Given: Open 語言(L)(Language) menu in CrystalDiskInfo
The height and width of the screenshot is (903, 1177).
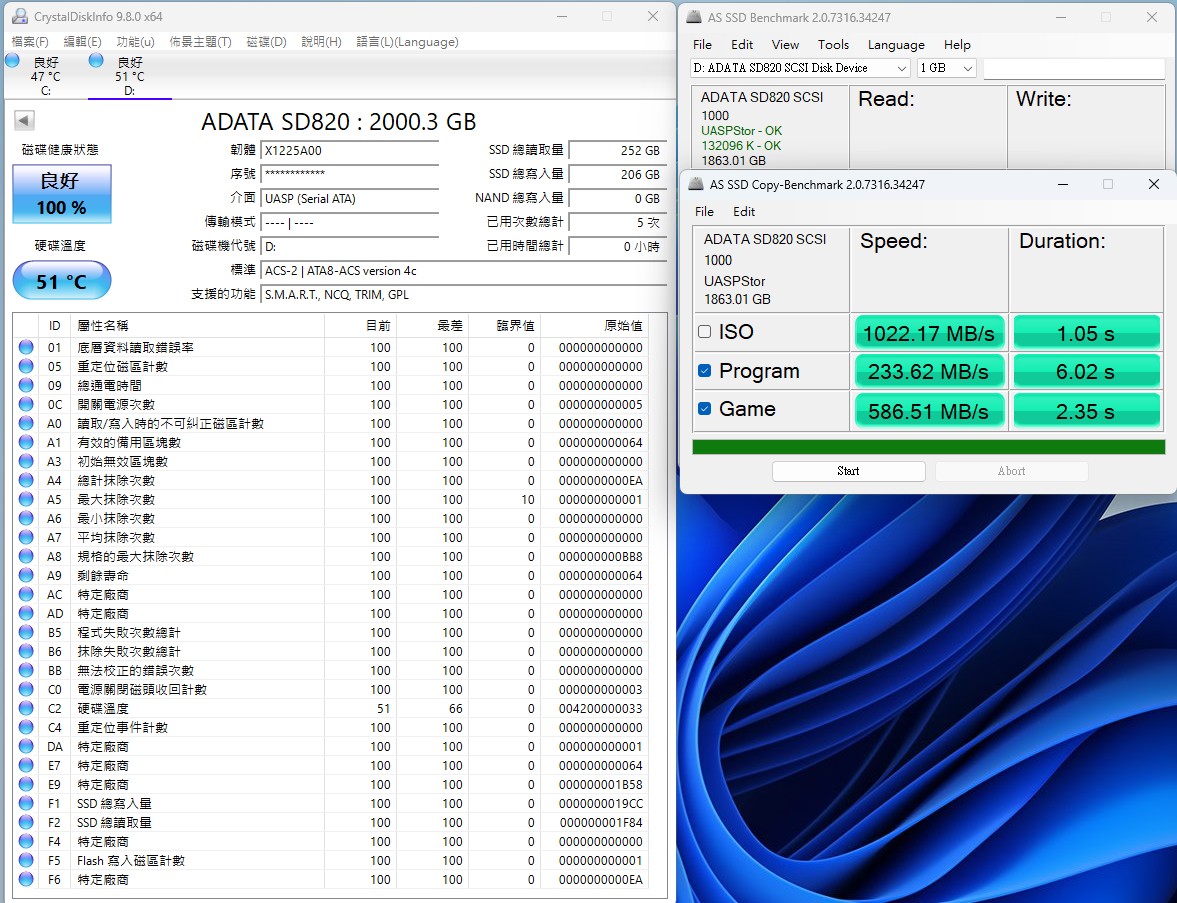Looking at the screenshot, I should [x=408, y=42].
